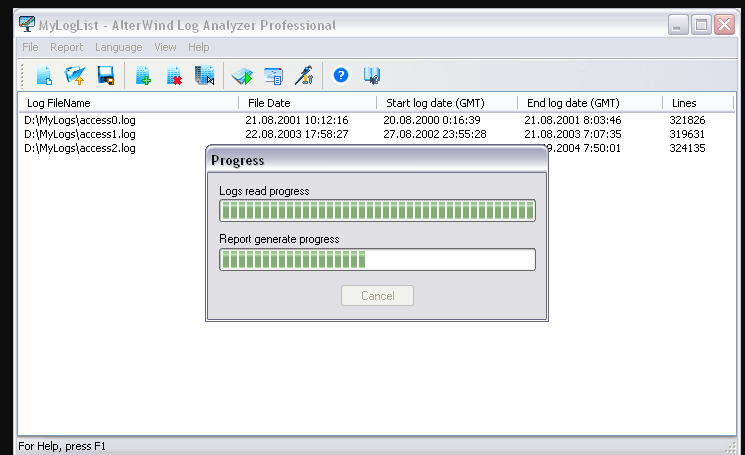Viewport: 745px width, 455px height.
Task: Open the View menu
Action: [x=165, y=47]
